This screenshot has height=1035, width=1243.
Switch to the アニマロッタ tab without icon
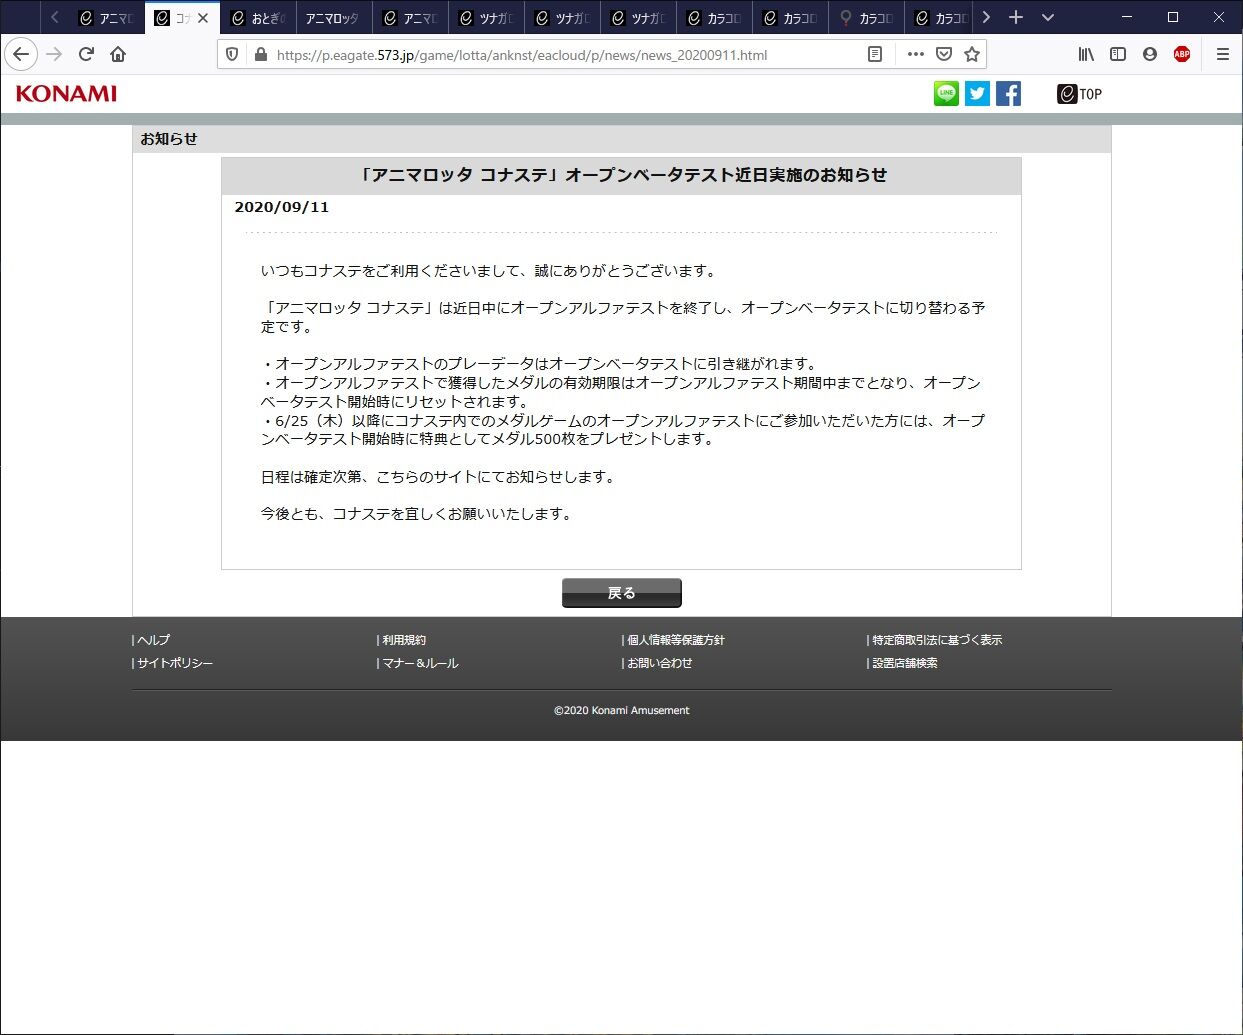coord(334,18)
